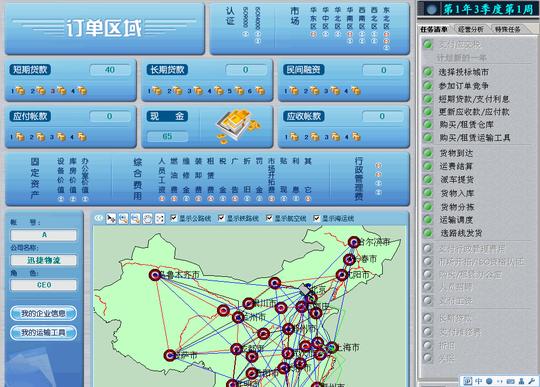Open 我的企业信息 button

click(43, 313)
